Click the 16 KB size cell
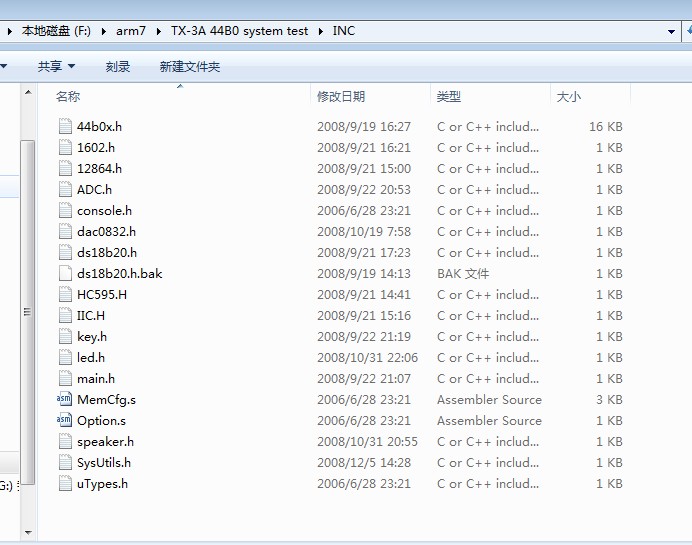692x545 pixels. 606,127
